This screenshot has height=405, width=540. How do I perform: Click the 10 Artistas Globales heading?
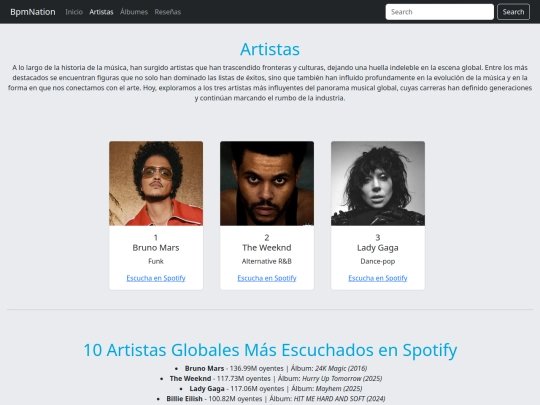[270, 350]
